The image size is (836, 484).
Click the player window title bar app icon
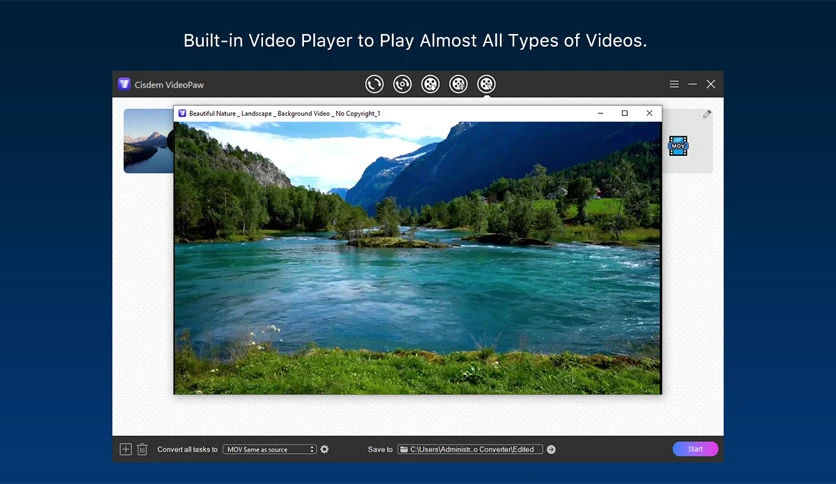(182, 114)
